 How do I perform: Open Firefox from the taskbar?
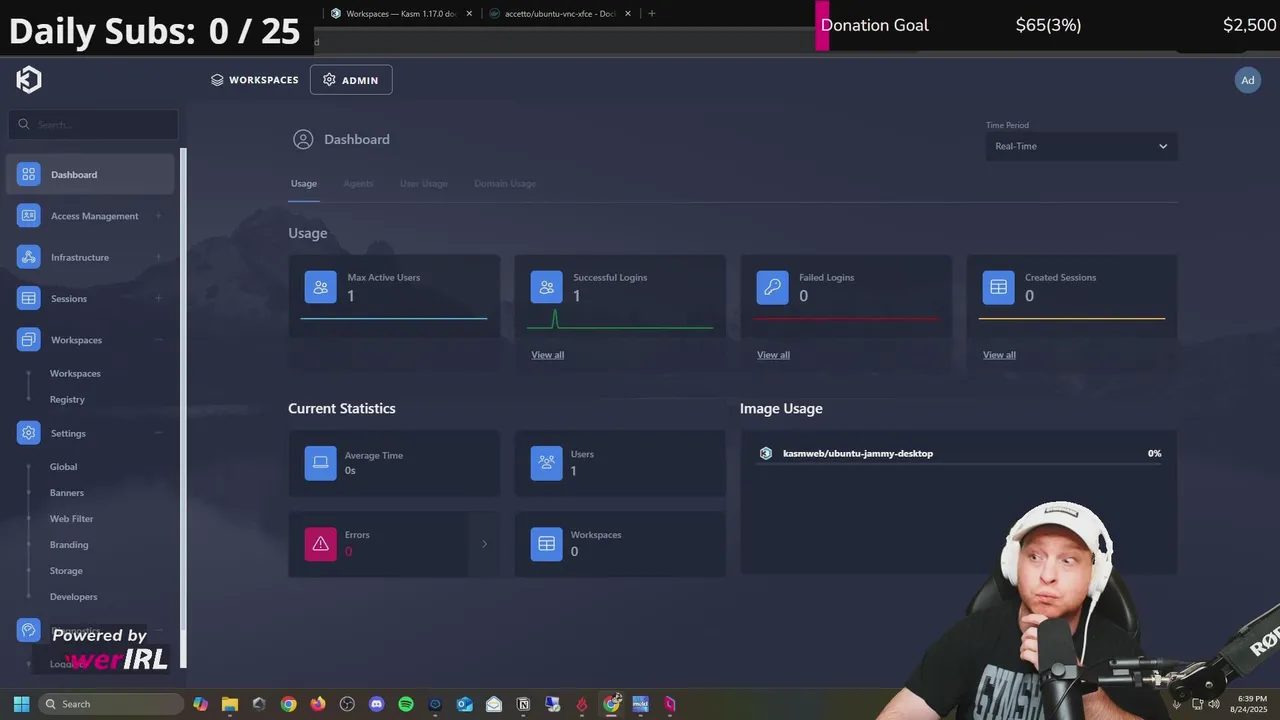[318, 704]
